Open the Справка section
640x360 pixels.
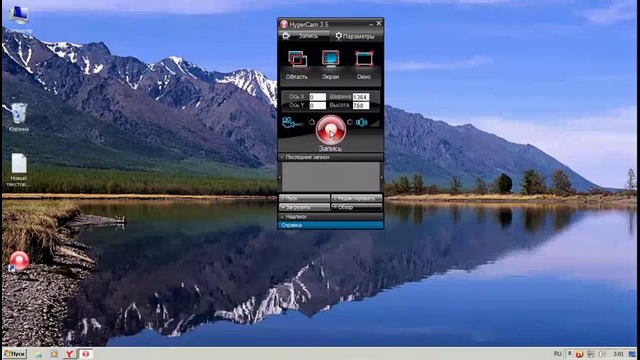(x=330, y=225)
